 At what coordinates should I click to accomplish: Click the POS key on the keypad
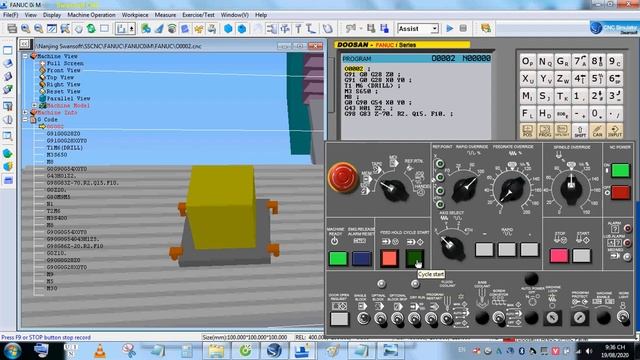tap(528, 131)
